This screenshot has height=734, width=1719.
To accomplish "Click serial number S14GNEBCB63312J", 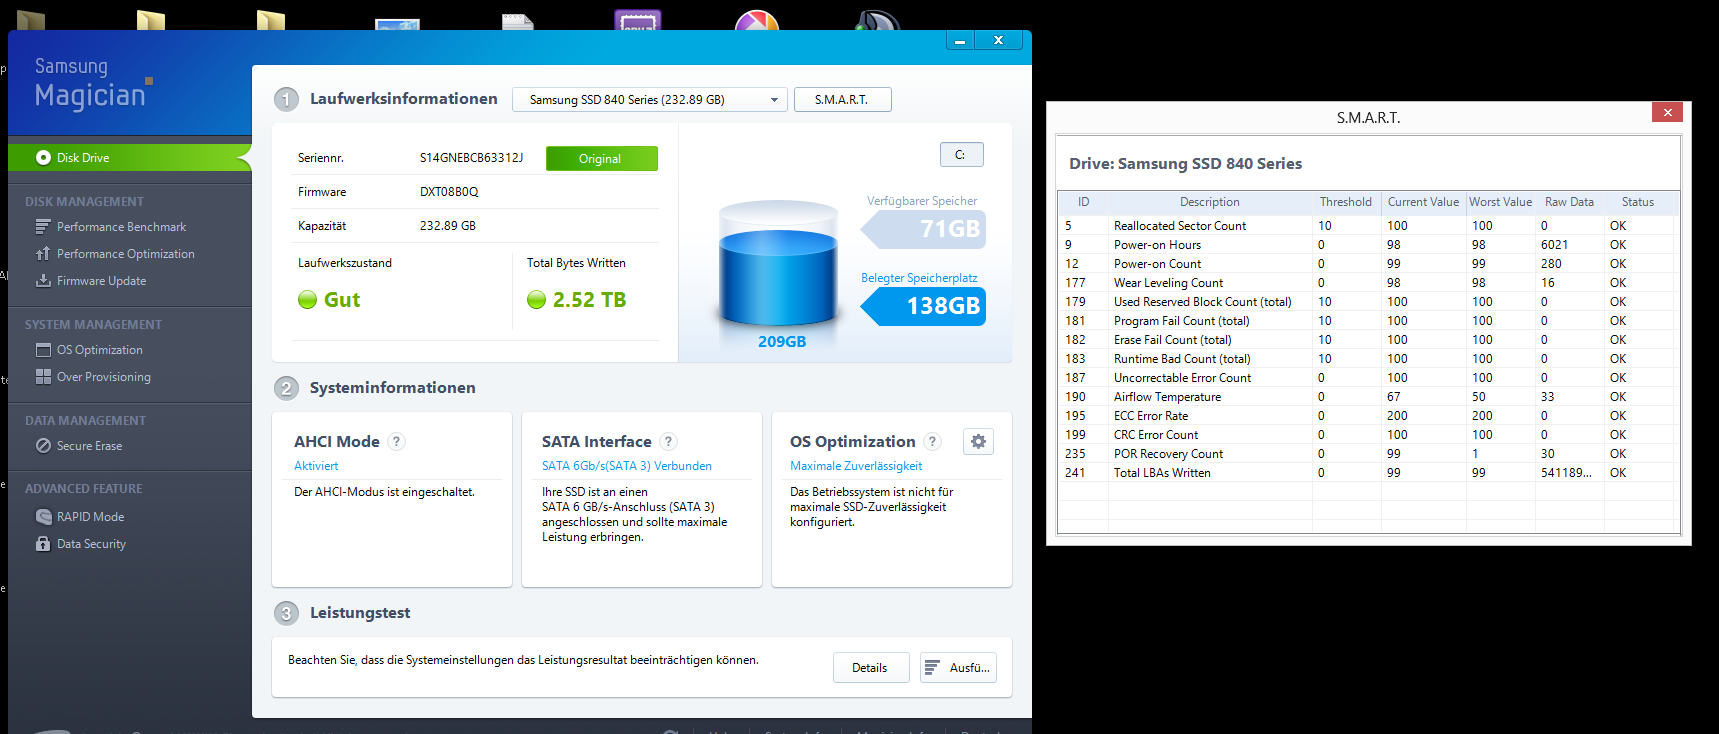I will (471, 158).
